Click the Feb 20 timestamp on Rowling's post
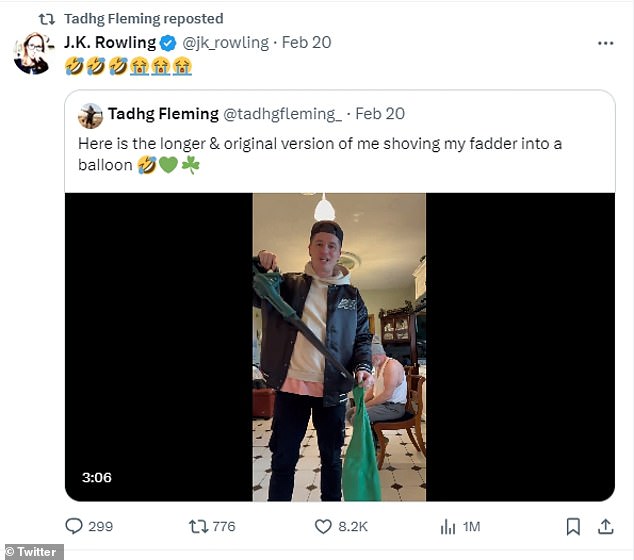The image size is (634, 560). coord(307,43)
